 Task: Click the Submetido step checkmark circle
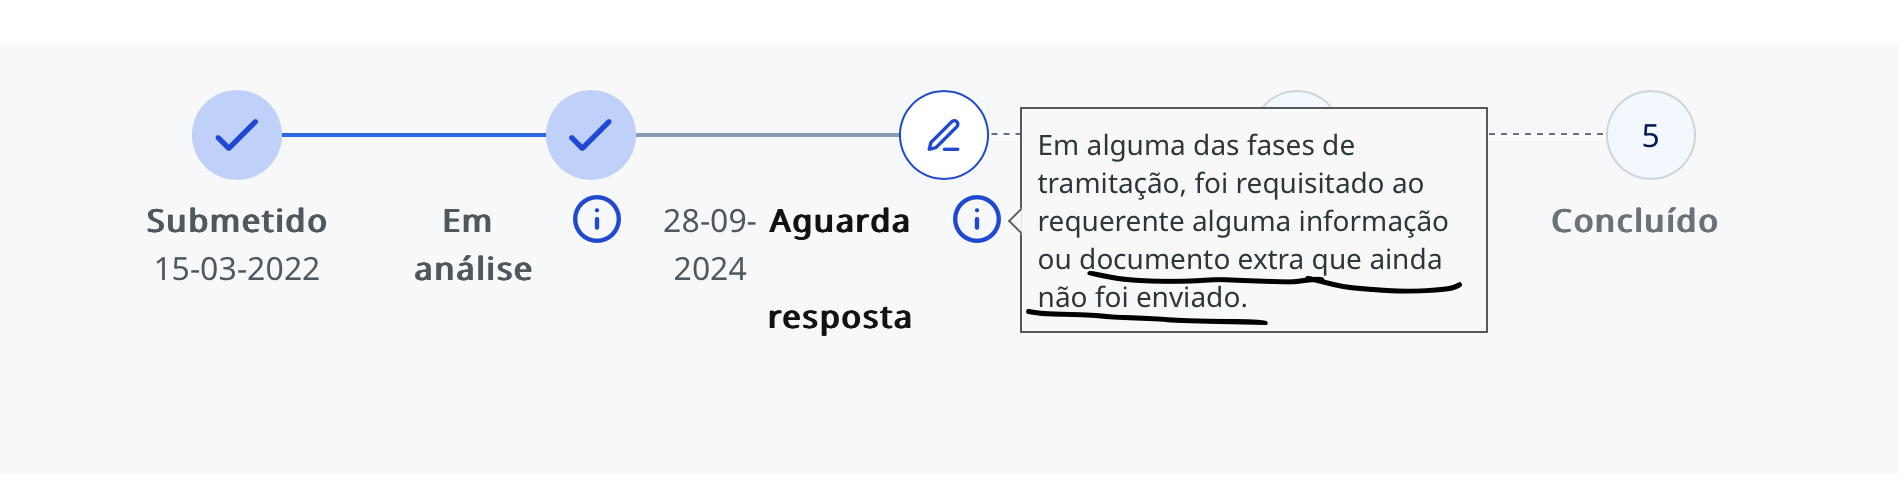[x=237, y=135]
